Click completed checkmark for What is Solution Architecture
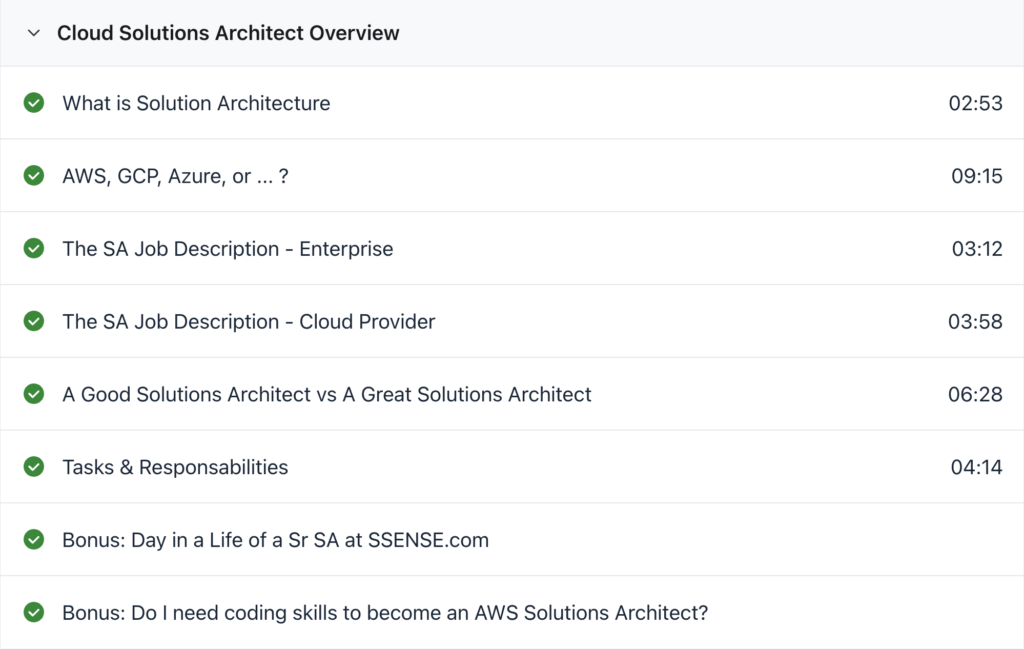The width and height of the screenshot is (1024, 649). click(x=34, y=103)
